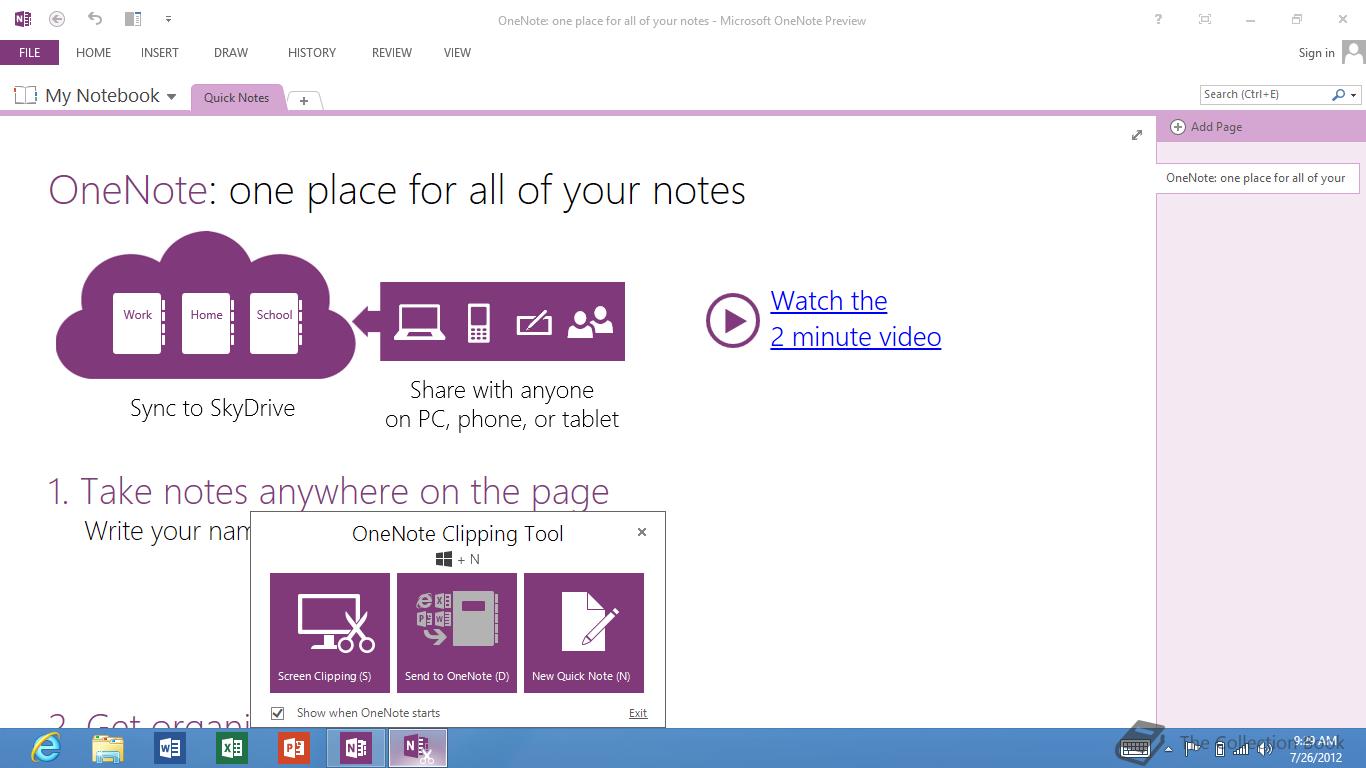This screenshot has height=768, width=1366.
Task: Open the FILE tab
Action: pyautogui.click(x=29, y=53)
